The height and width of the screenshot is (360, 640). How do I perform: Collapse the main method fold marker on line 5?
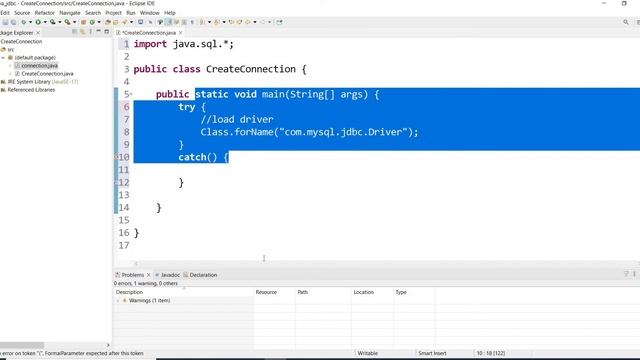tap(131, 94)
